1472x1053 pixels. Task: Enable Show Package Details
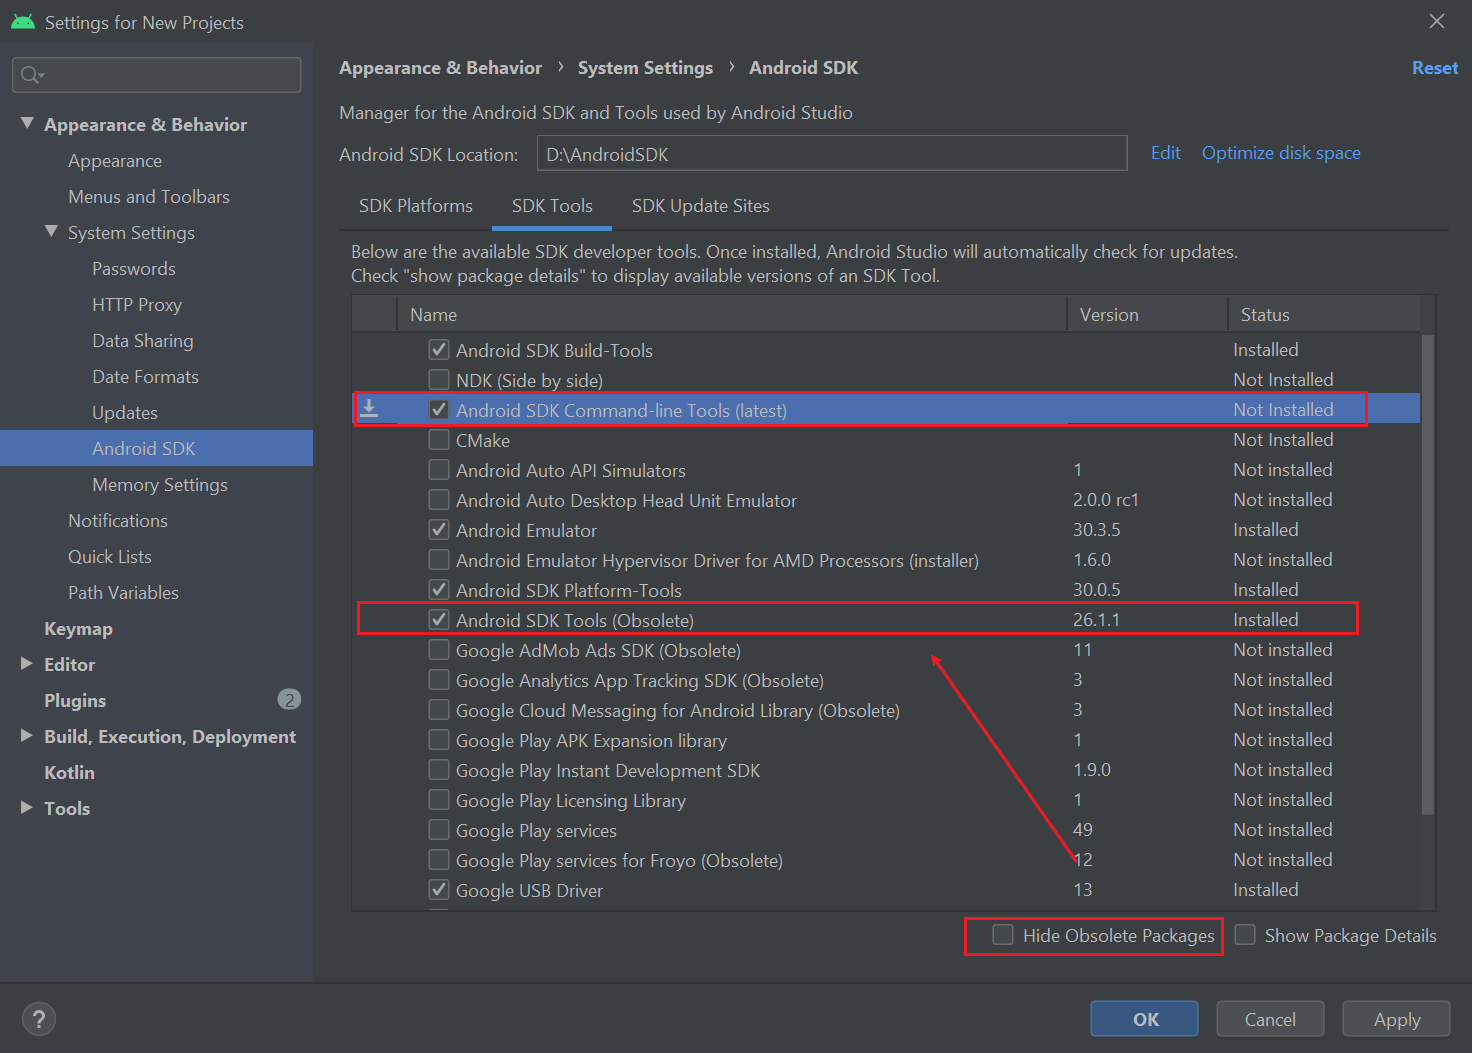(1245, 935)
